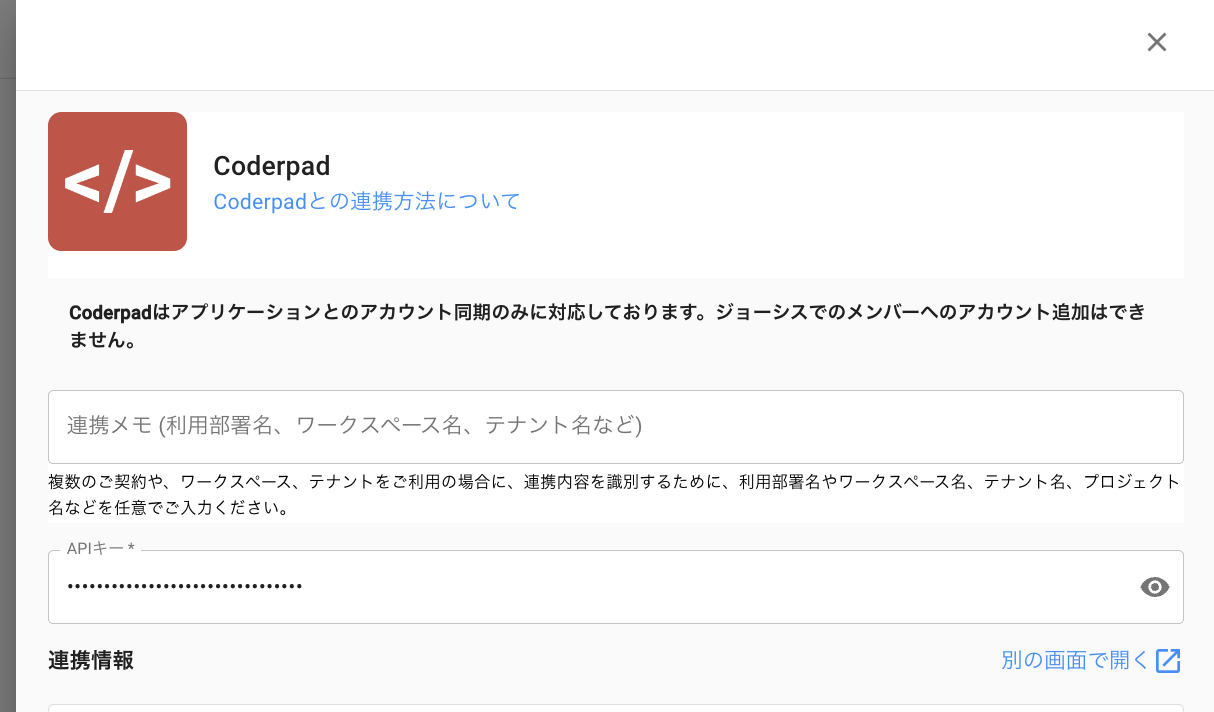
Task: Select the masked API key dots
Action: (x=185, y=586)
